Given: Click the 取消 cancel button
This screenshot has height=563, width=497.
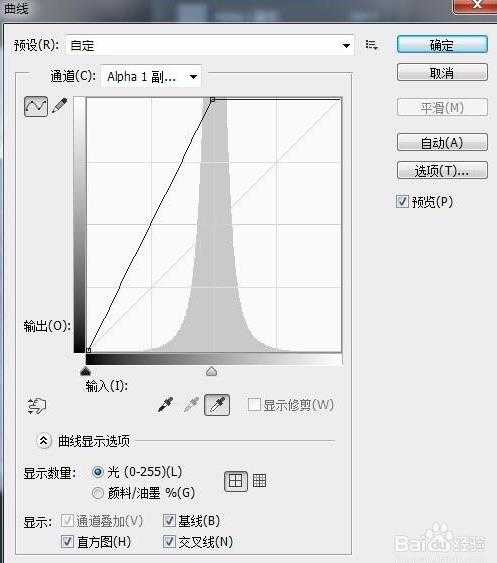Looking at the screenshot, I should (442, 73).
